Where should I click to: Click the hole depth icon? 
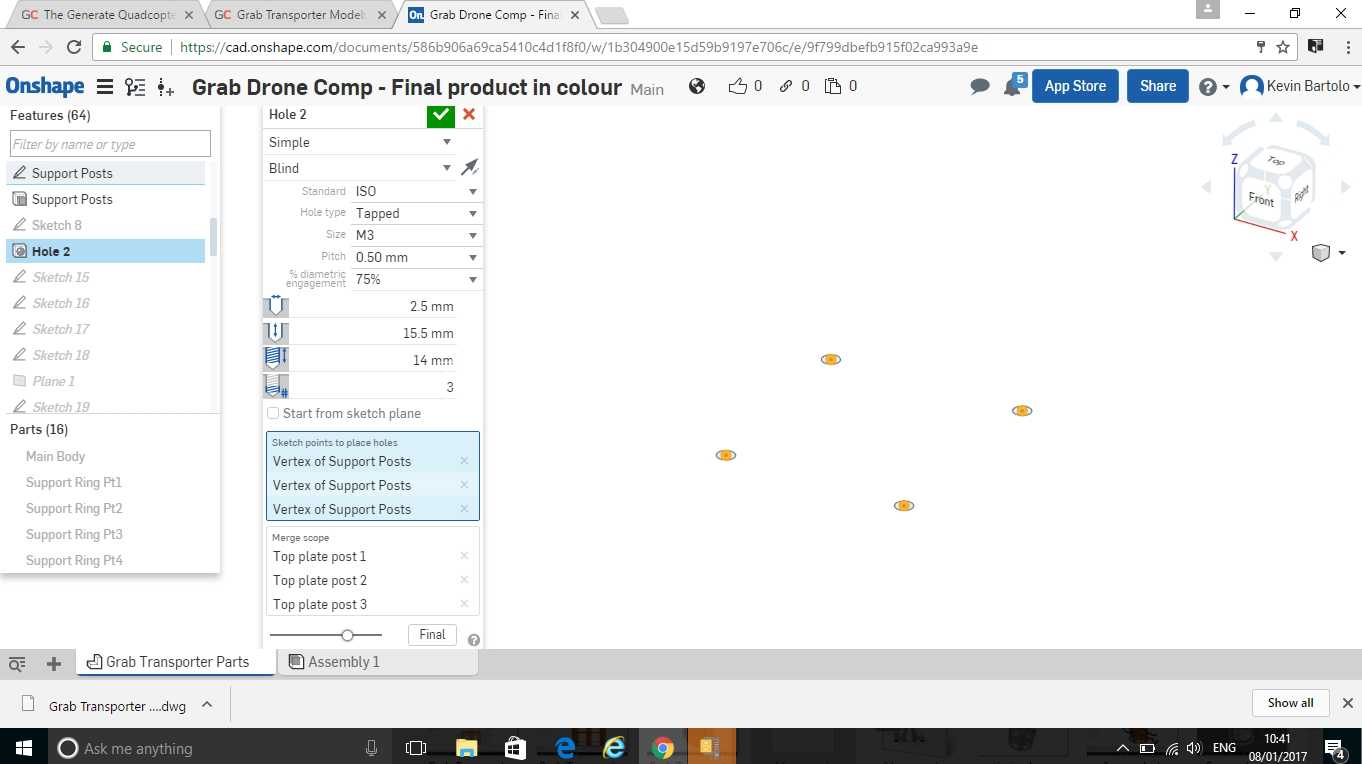pyautogui.click(x=276, y=333)
